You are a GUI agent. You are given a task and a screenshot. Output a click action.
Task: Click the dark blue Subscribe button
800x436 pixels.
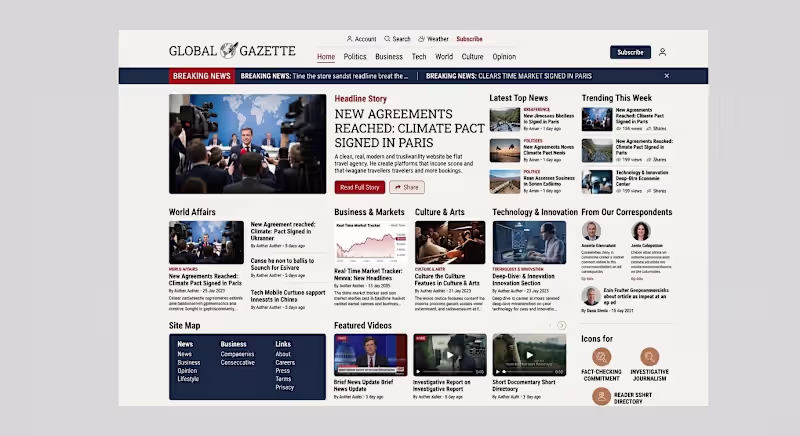point(630,52)
